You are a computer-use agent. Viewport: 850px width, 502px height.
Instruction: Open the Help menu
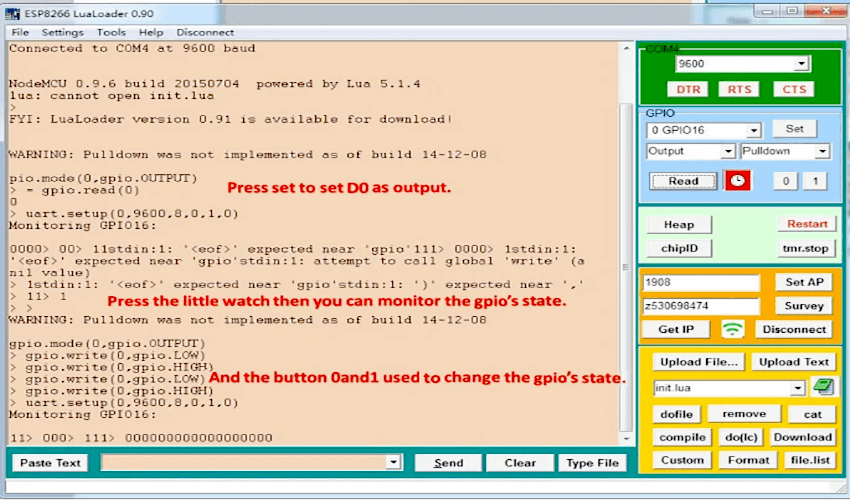151,33
